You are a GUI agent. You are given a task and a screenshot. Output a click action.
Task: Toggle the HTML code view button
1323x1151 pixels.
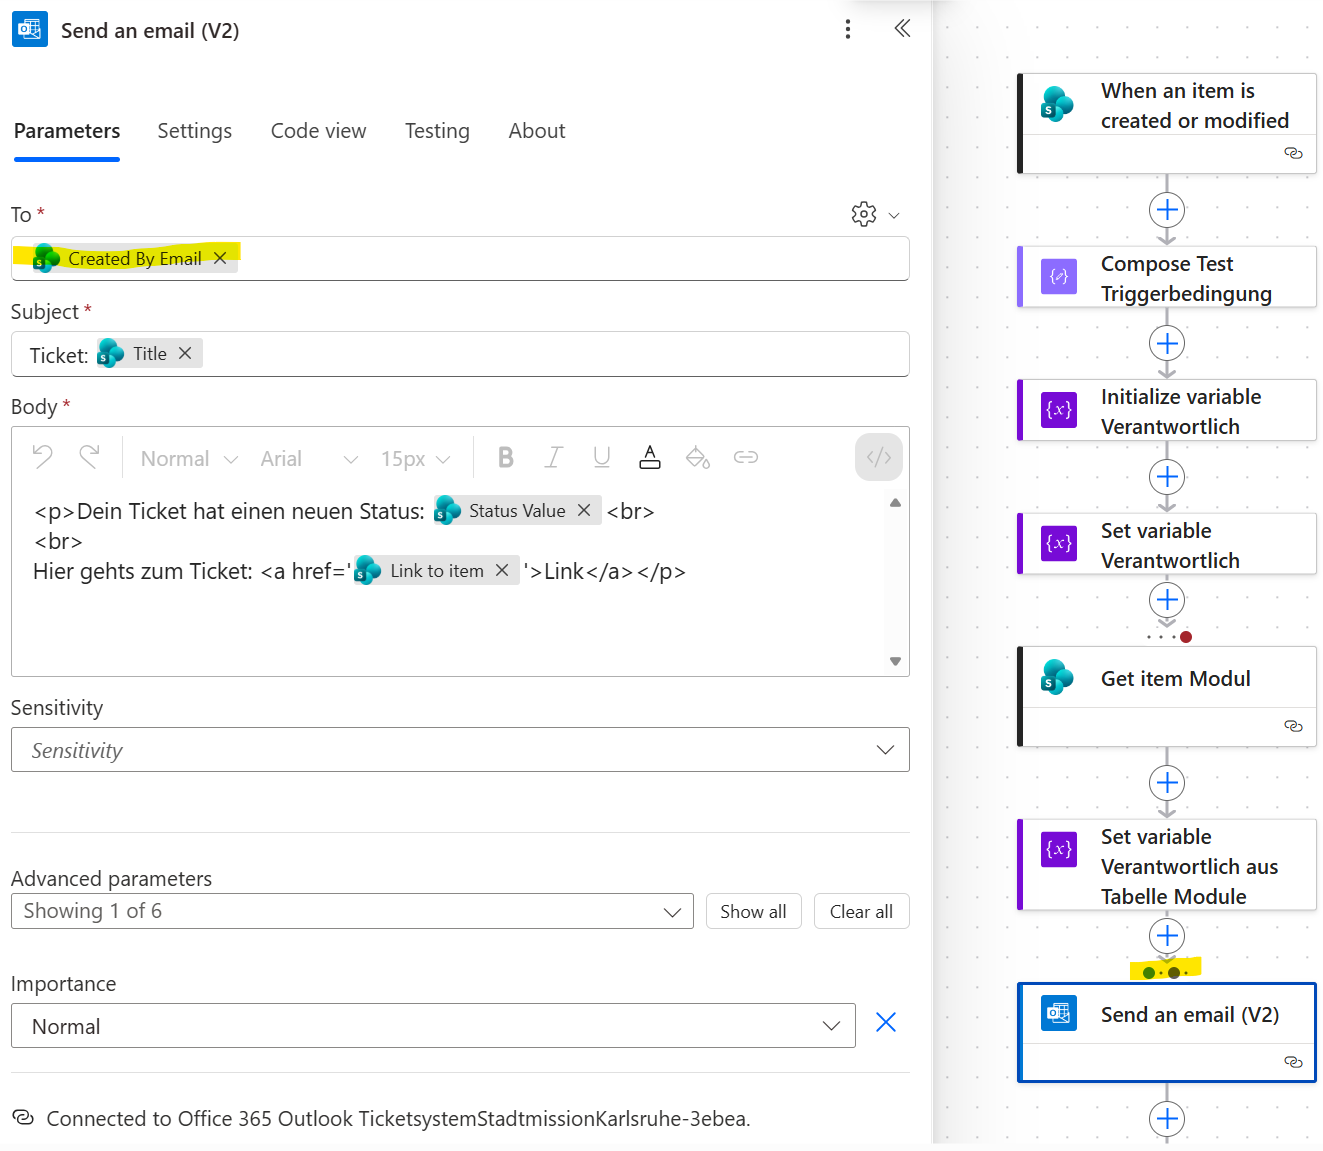tap(879, 458)
